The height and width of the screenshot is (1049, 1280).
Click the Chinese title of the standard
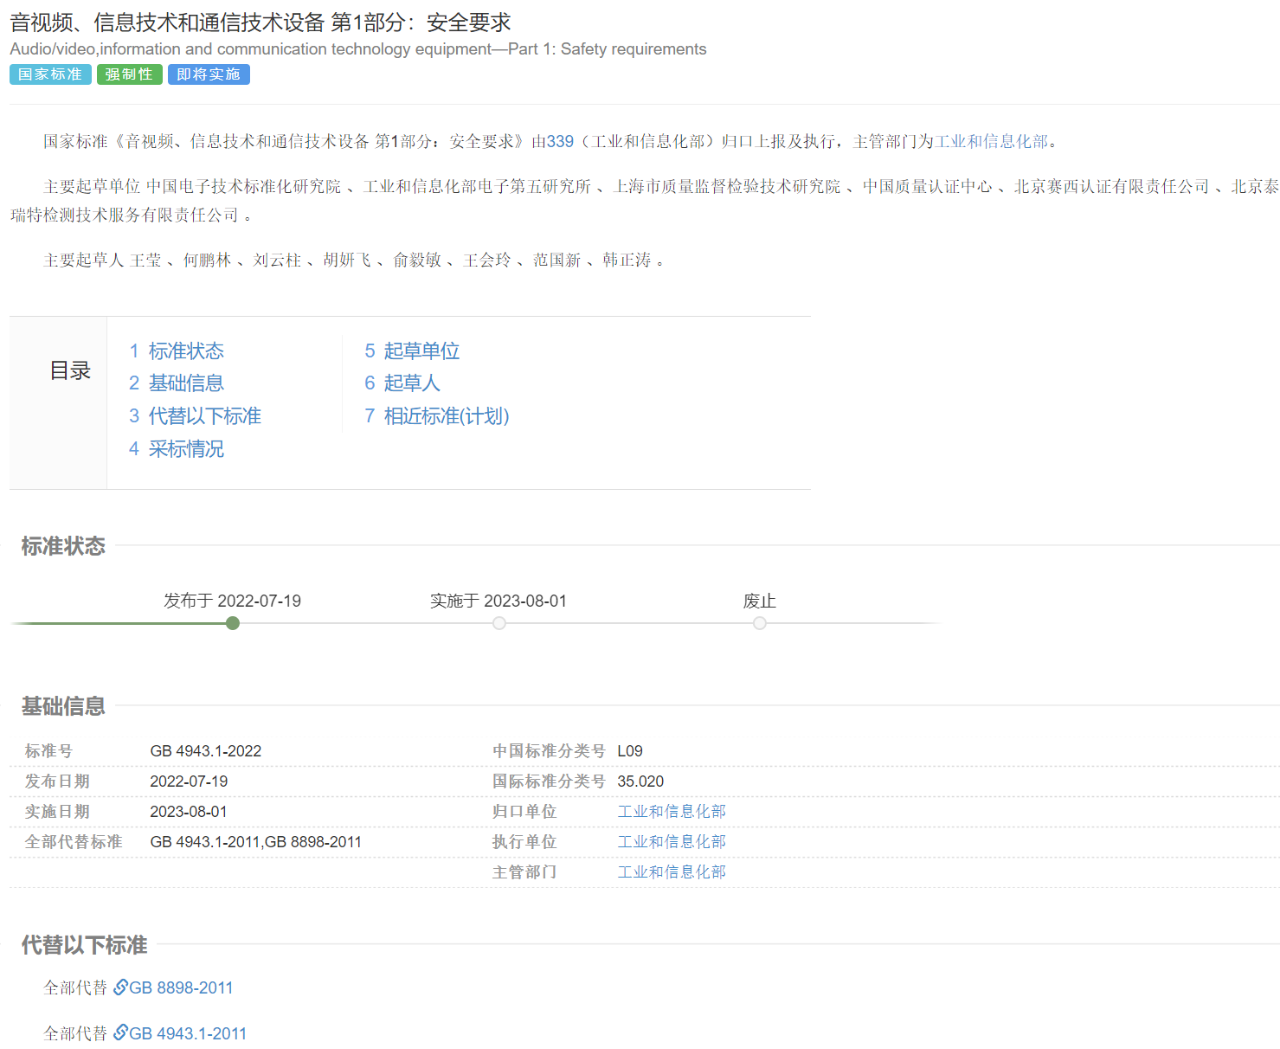(x=261, y=22)
